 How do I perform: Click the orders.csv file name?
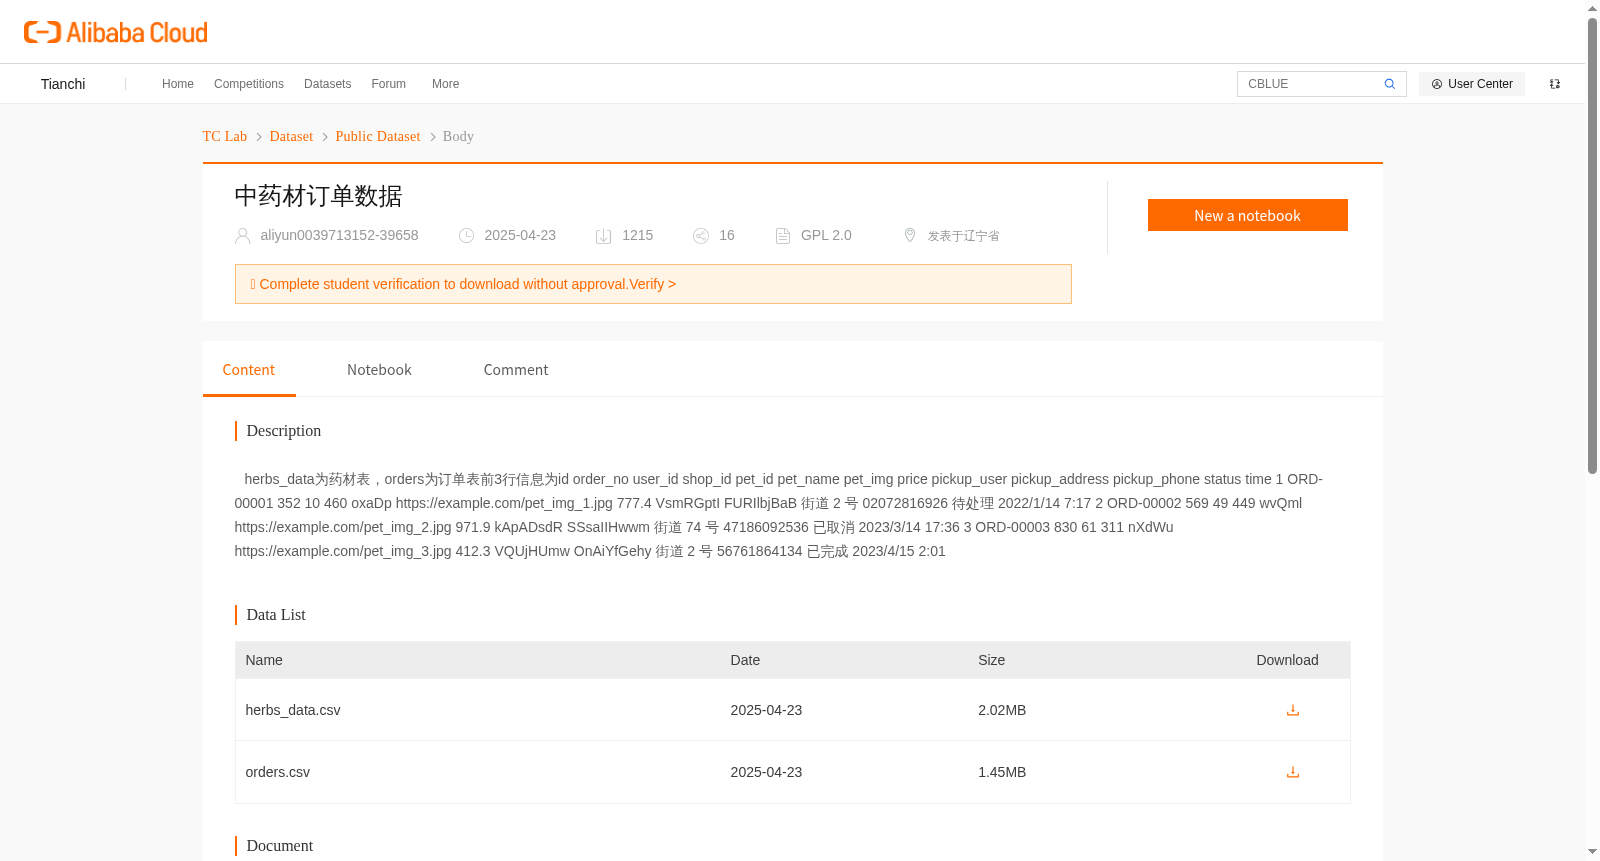tap(278, 772)
